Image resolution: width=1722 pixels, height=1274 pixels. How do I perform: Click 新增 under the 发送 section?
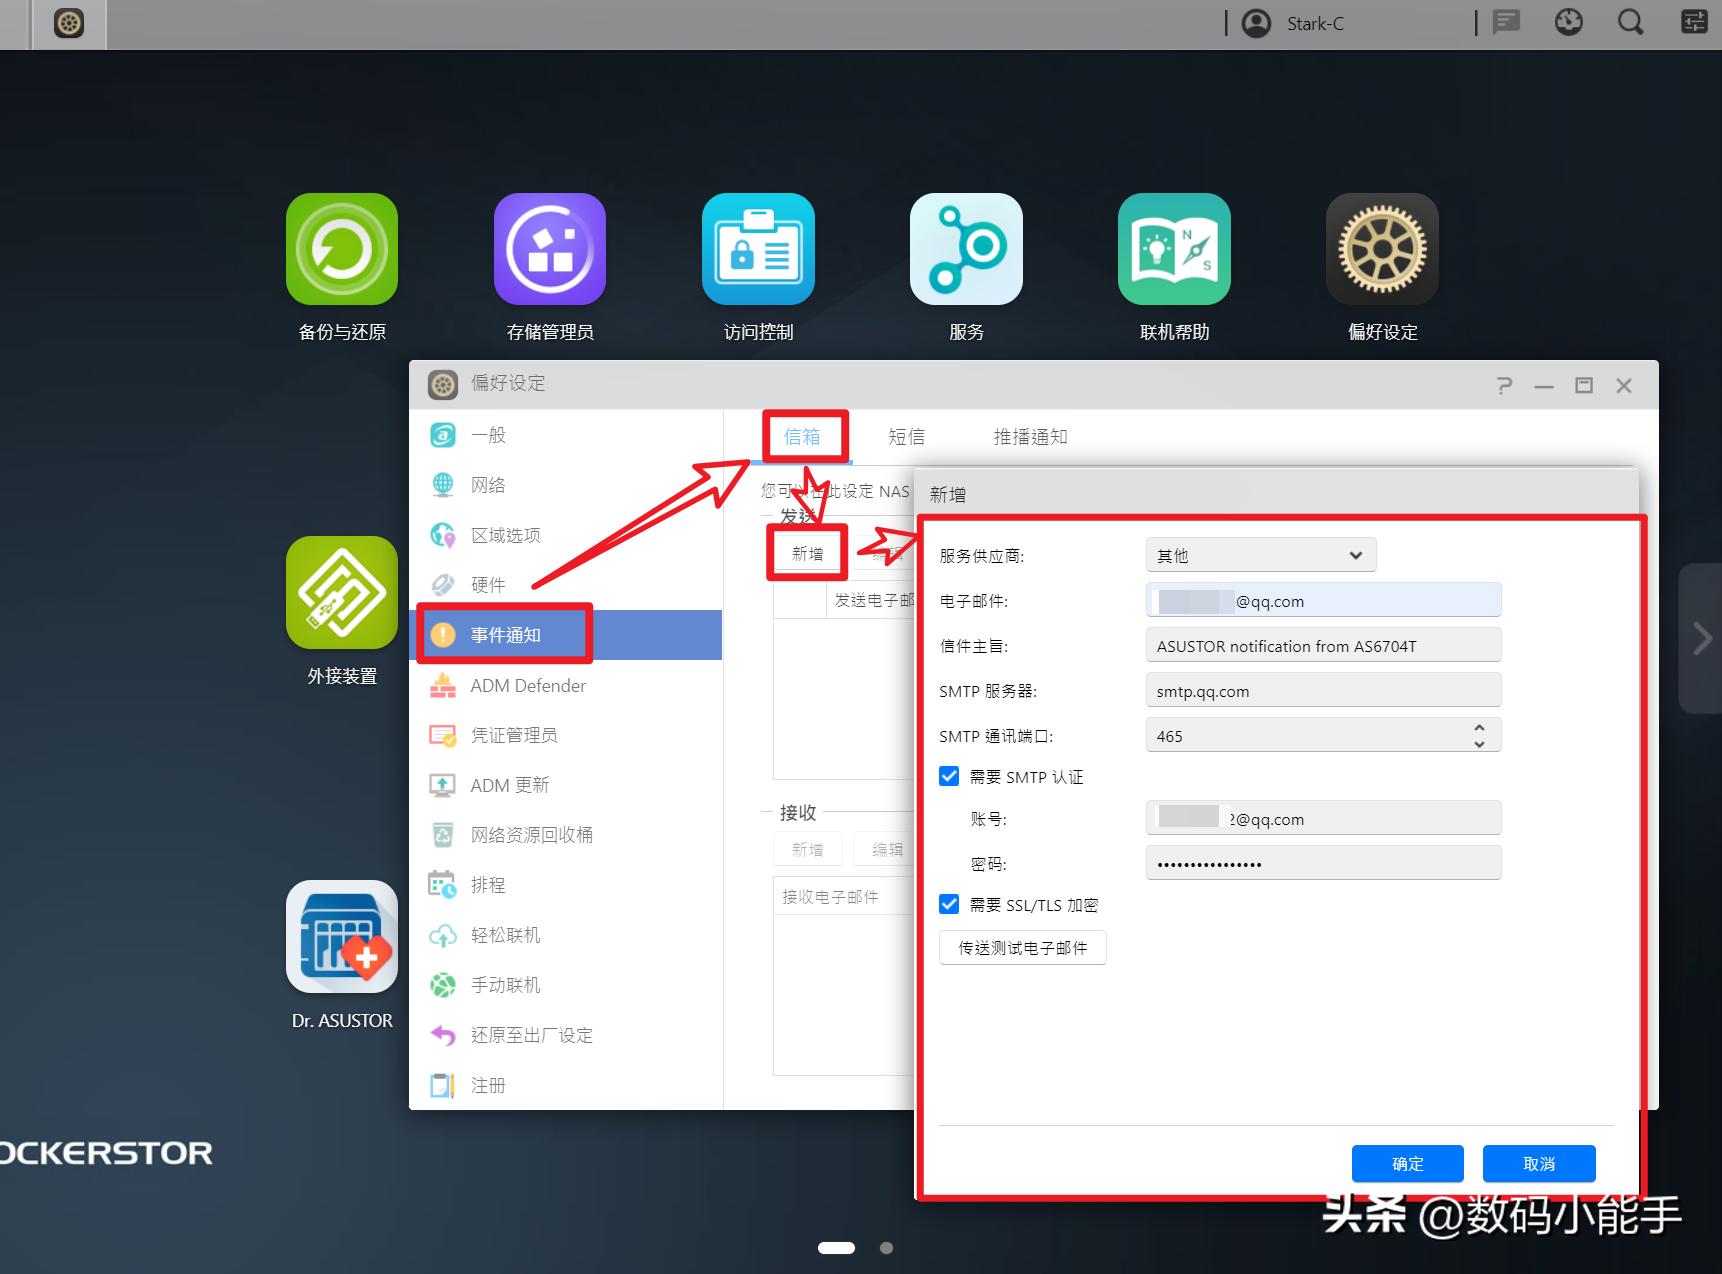pos(808,553)
